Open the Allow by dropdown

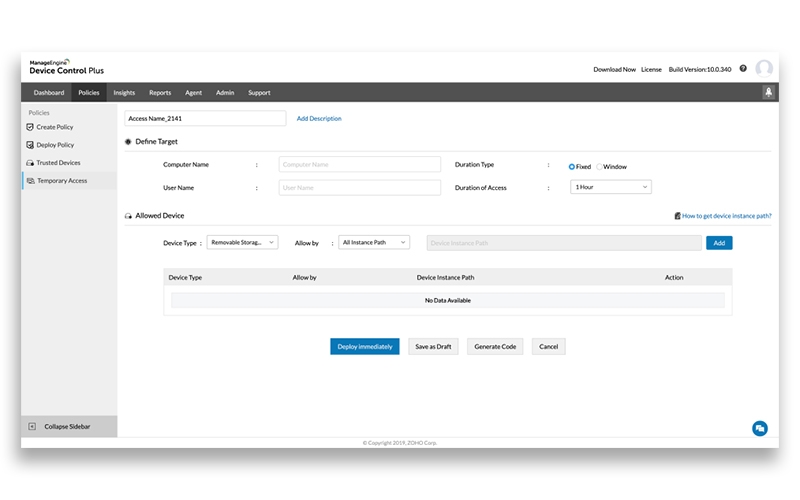click(x=374, y=242)
